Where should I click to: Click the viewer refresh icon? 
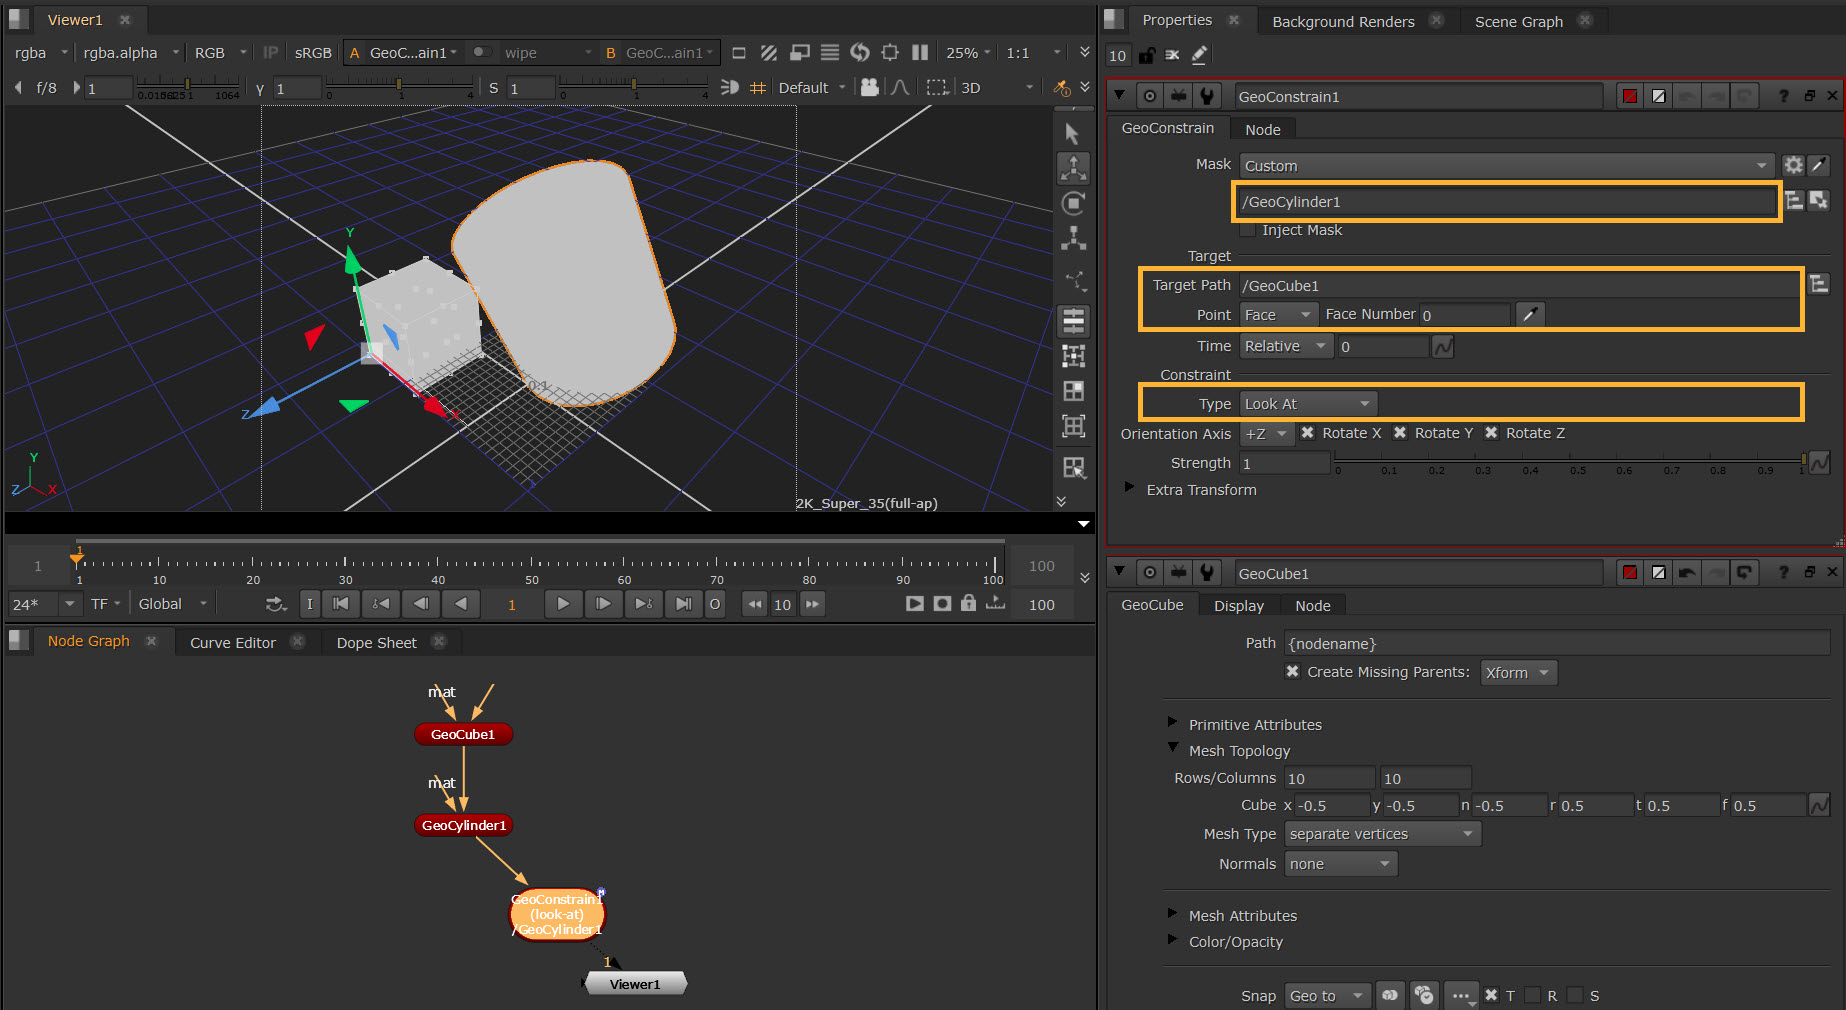pyautogui.click(x=860, y=53)
